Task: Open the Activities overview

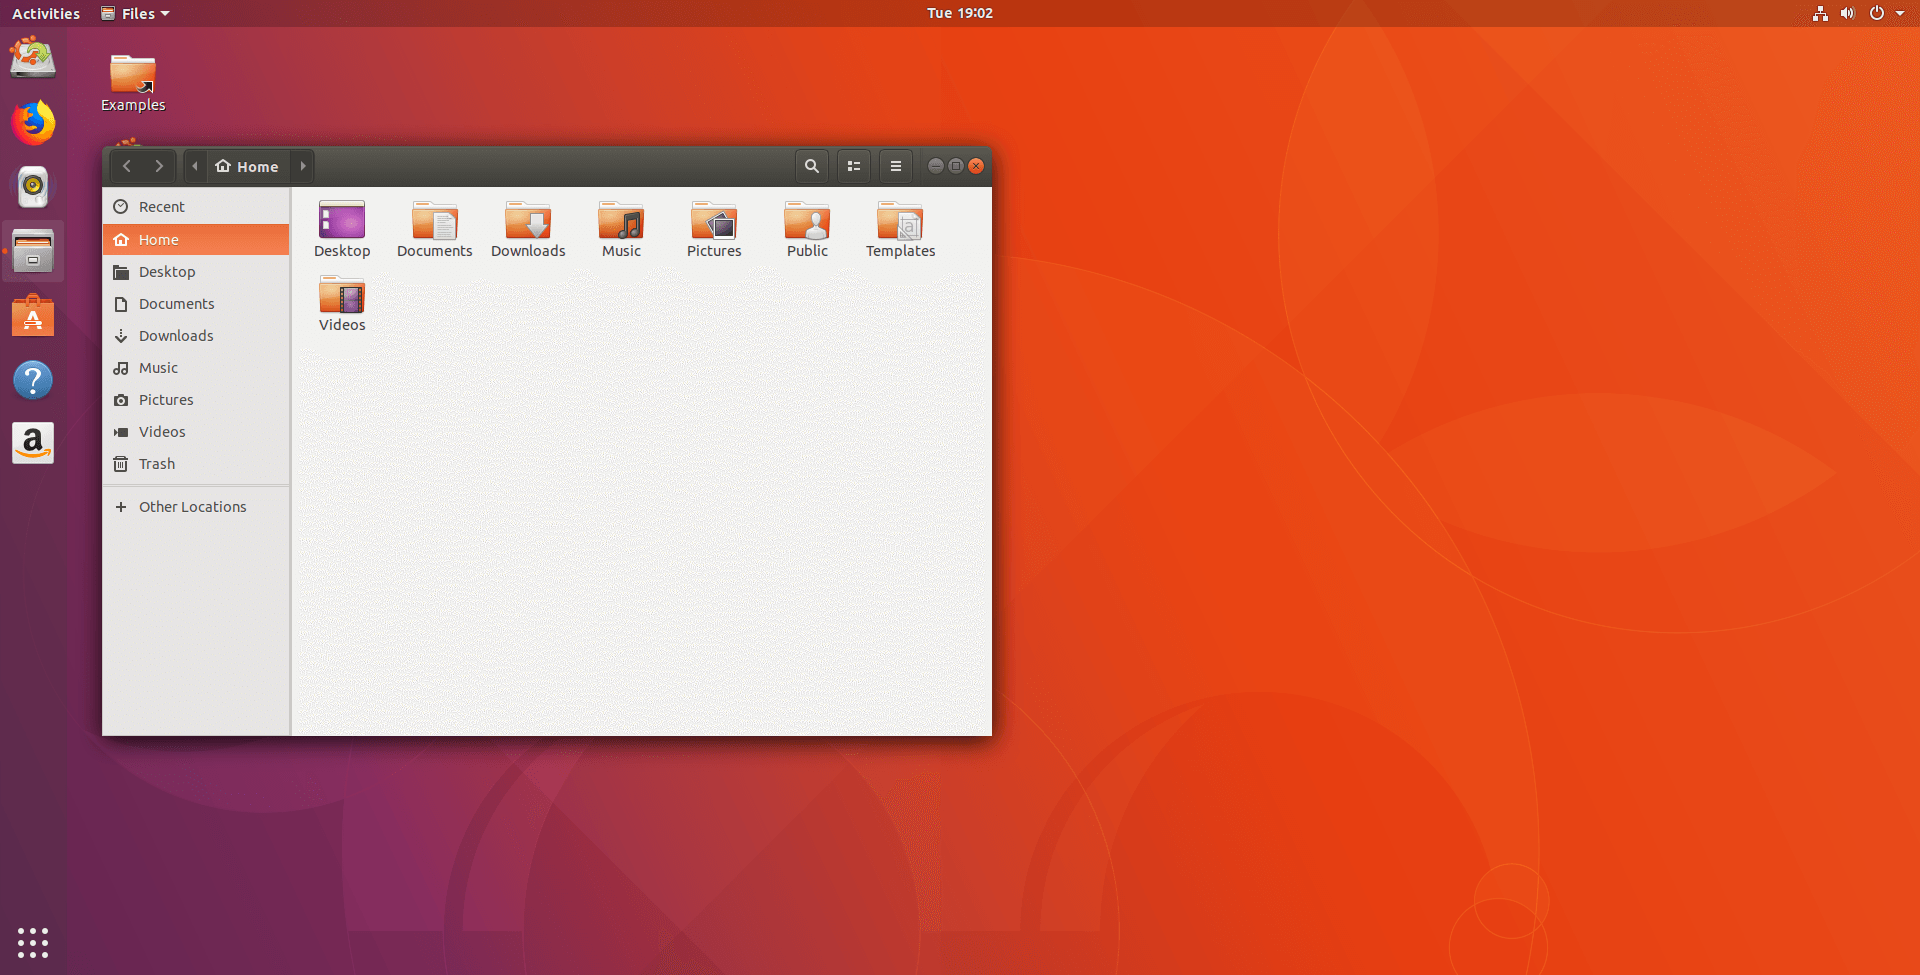Action: pyautogui.click(x=46, y=13)
